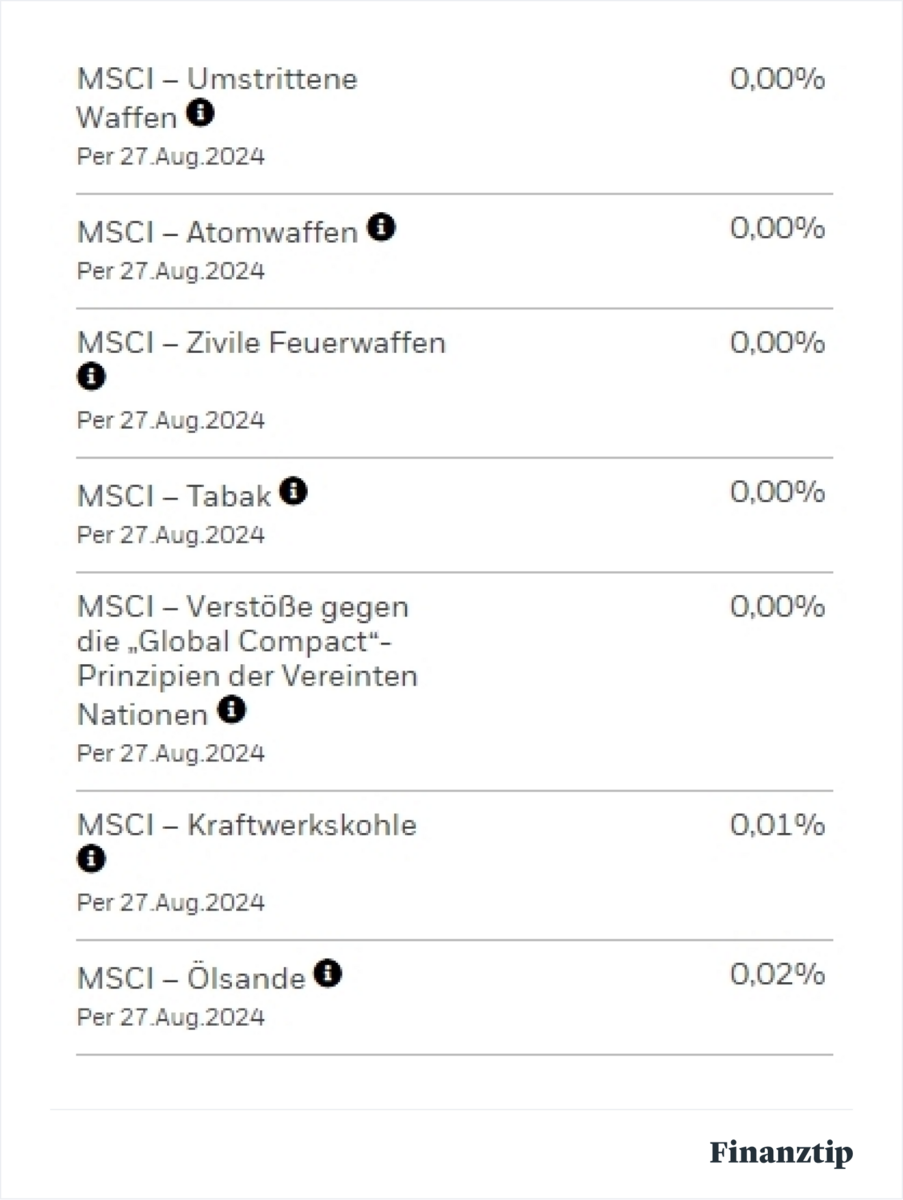
Task: Select MSCI – Umstrittene Waffen label
Action: [x=217, y=98]
